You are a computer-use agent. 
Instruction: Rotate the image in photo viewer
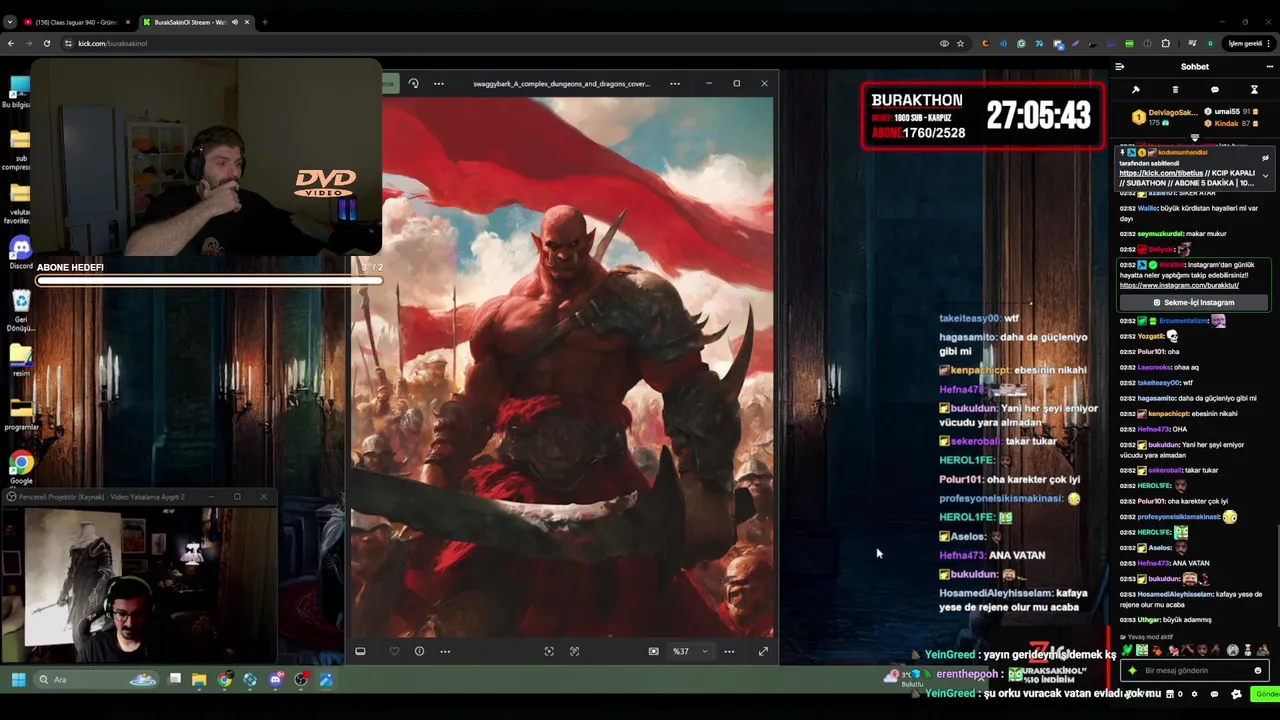coord(414,83)
